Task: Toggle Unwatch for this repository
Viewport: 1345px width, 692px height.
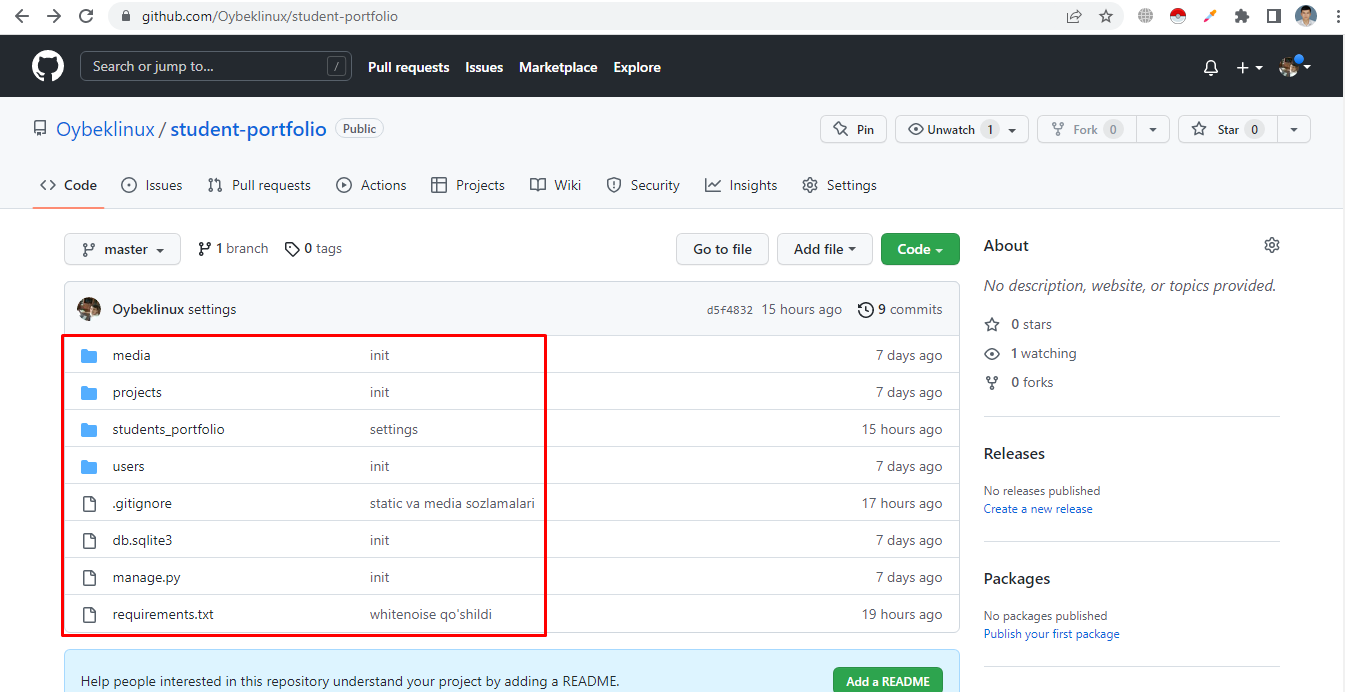Action: click(950, 129)
